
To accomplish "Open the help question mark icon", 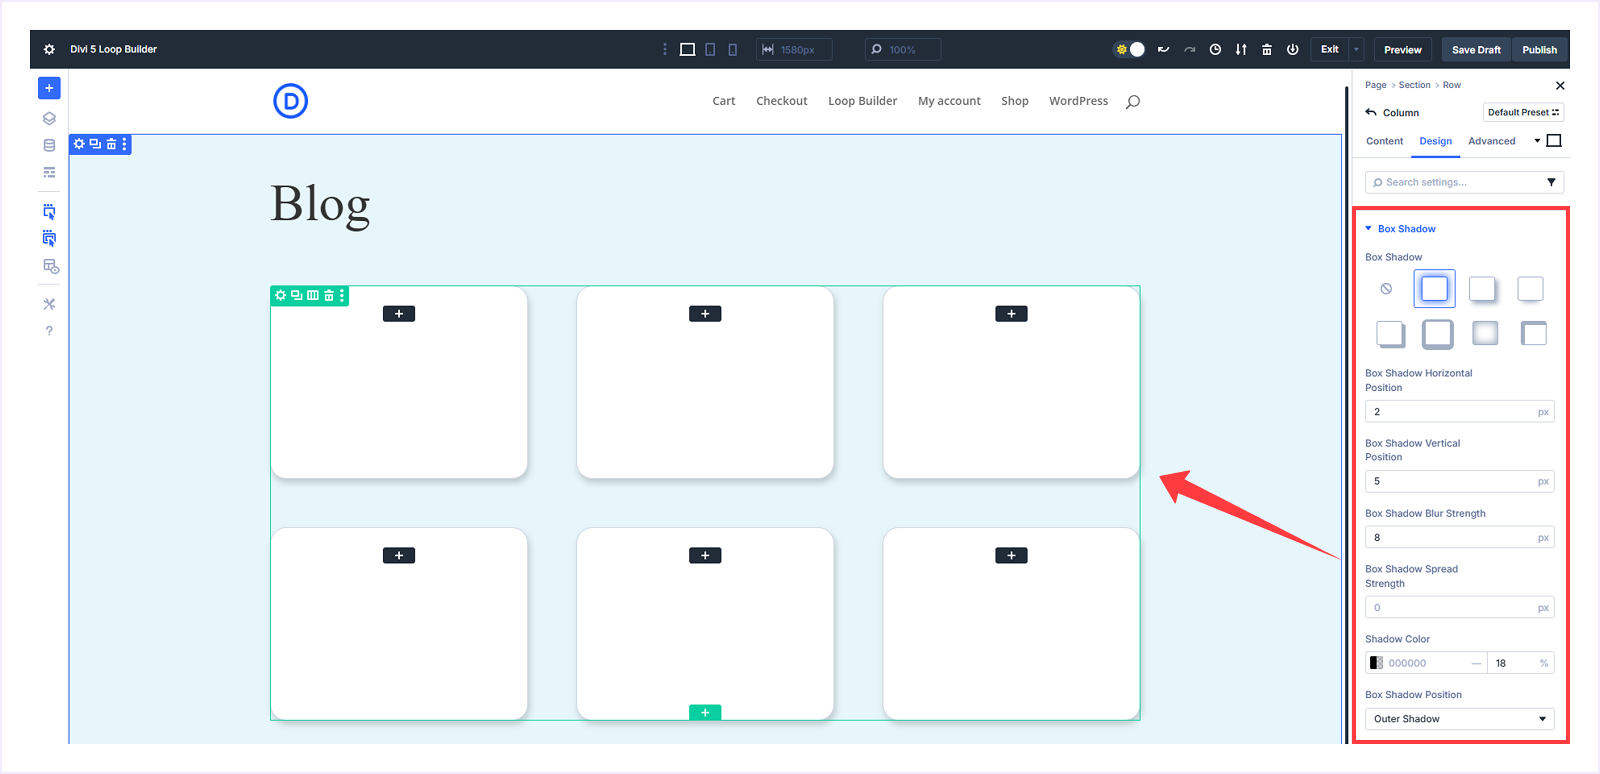I will [x=49, y=331].
